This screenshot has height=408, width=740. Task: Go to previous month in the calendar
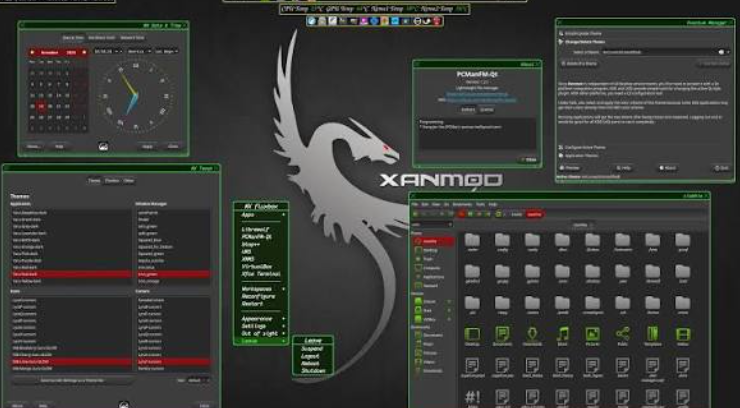click(x=33, y=52)
